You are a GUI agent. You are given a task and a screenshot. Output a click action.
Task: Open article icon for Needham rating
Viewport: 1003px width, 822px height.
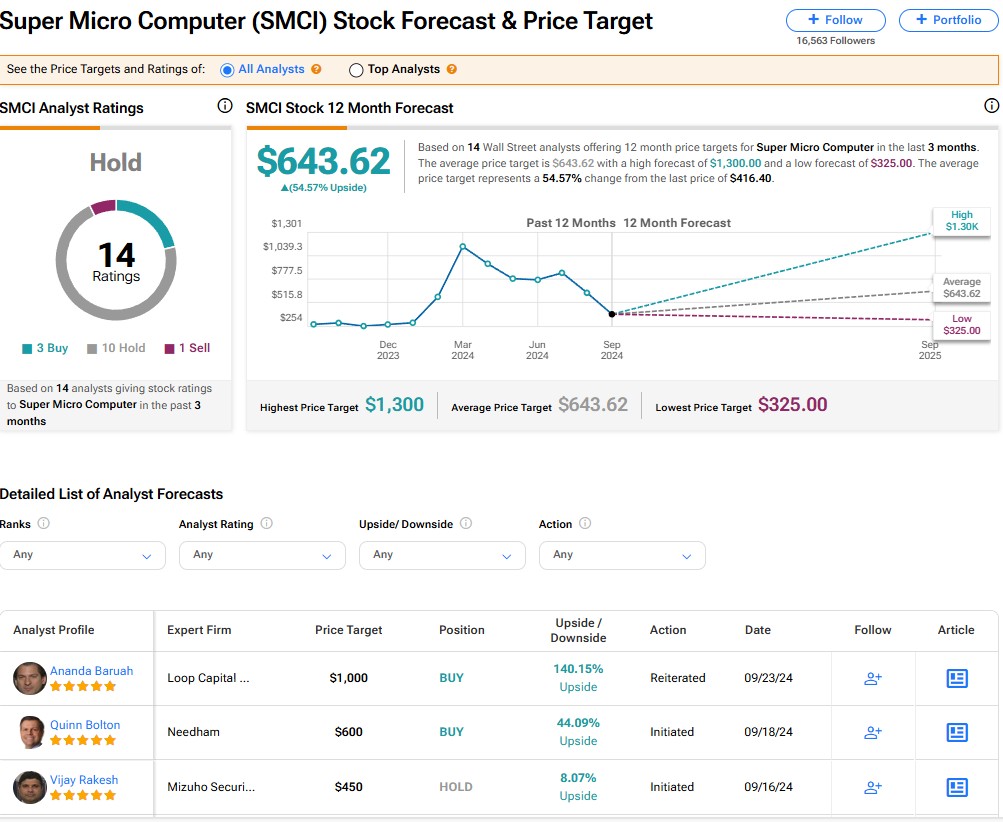[x=956, y=732]
